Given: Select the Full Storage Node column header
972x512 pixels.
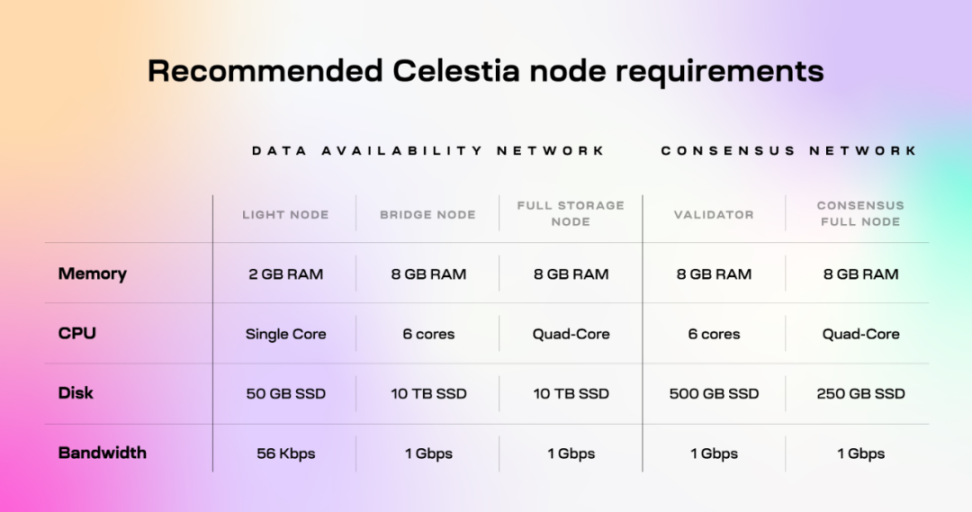Looking at the screenshot, I should click(x=571, y=213).
